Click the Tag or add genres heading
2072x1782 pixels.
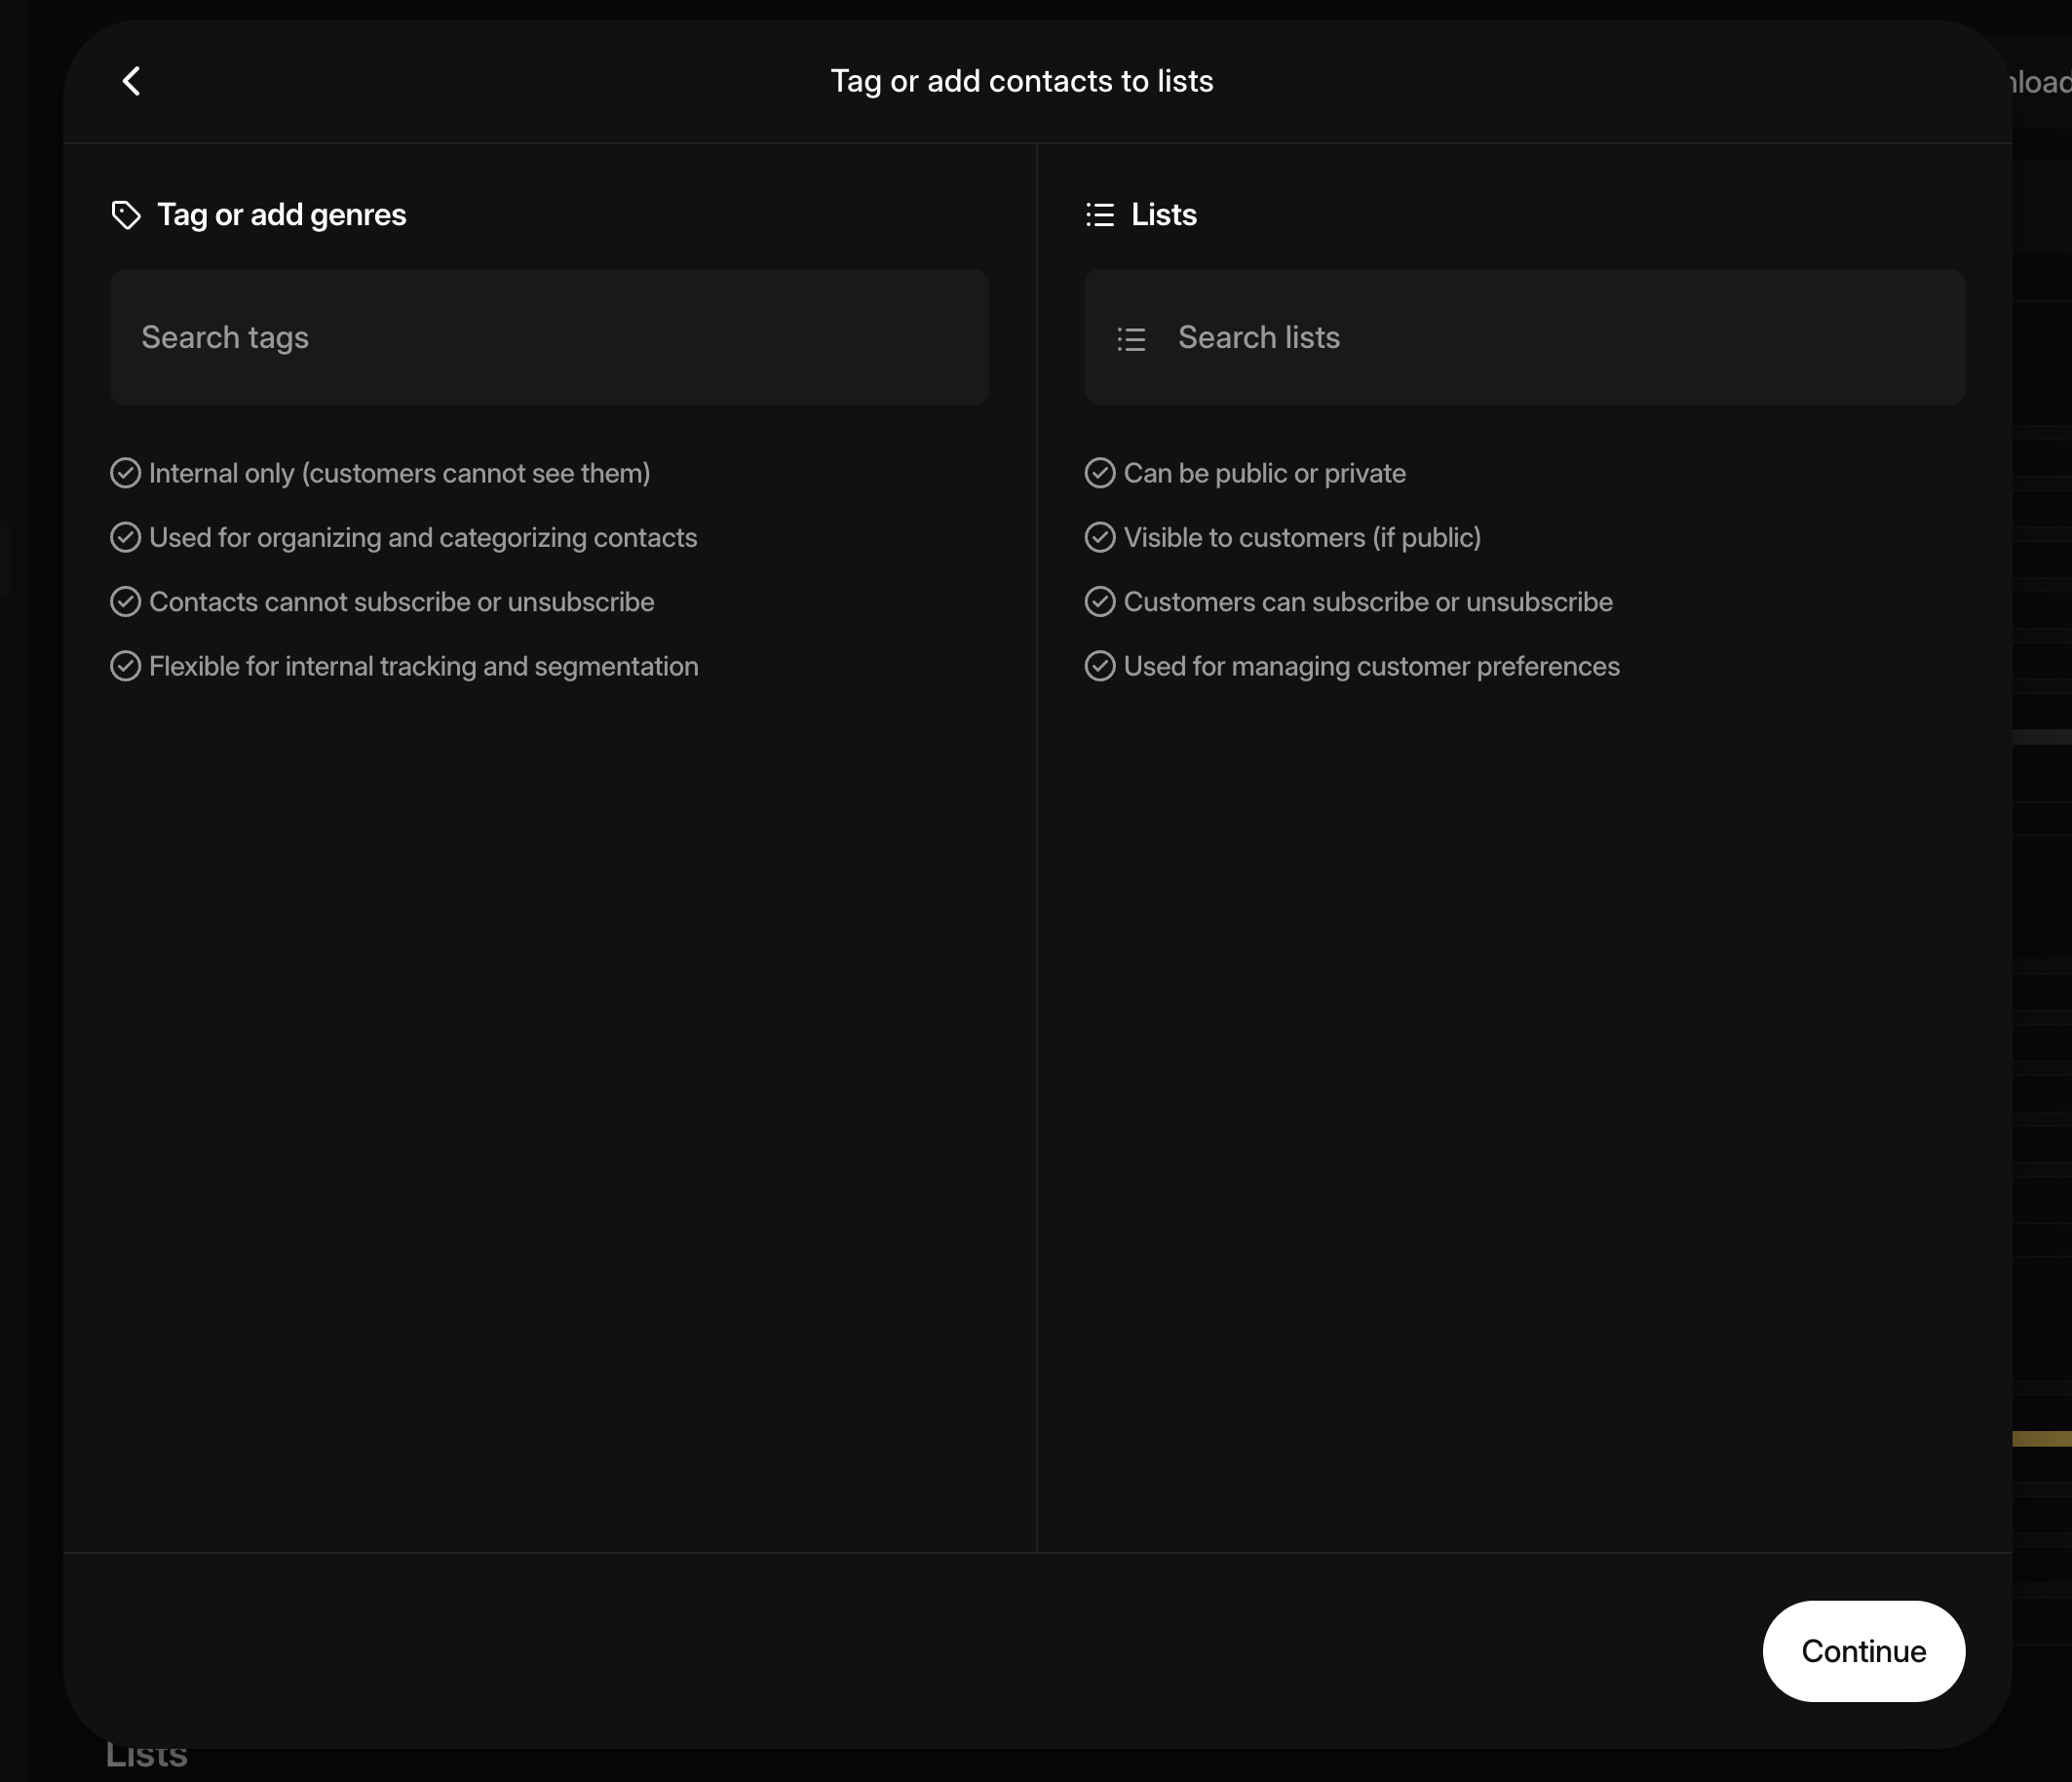(281, 215)
